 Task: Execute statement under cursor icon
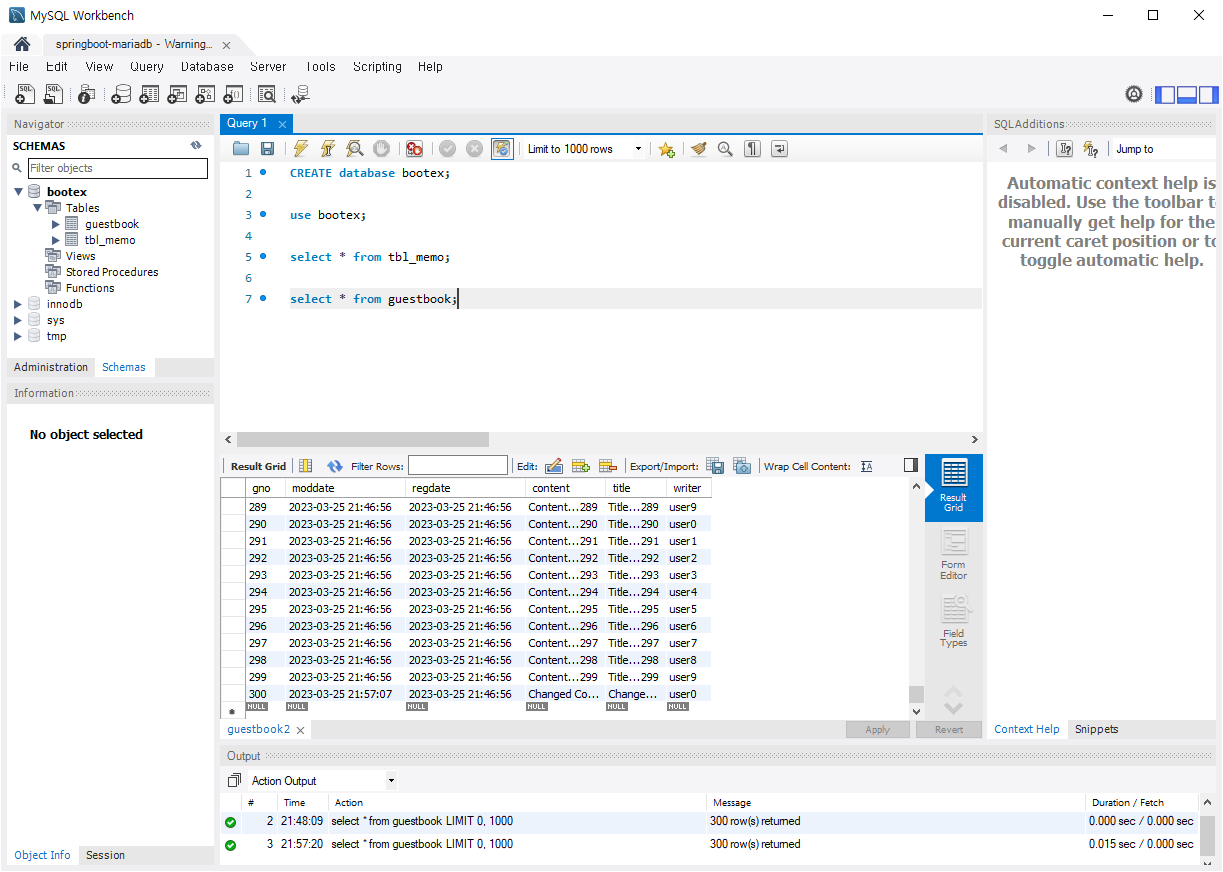[327, 149]
